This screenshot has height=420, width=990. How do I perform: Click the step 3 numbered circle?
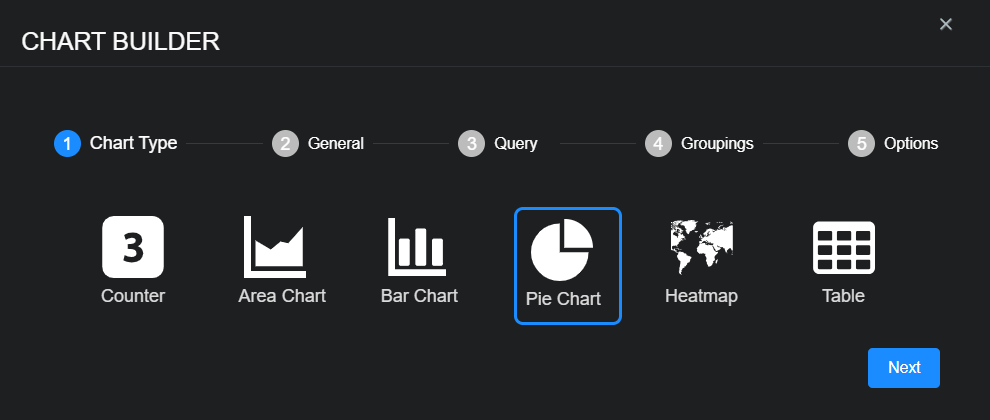click(471, 143)
